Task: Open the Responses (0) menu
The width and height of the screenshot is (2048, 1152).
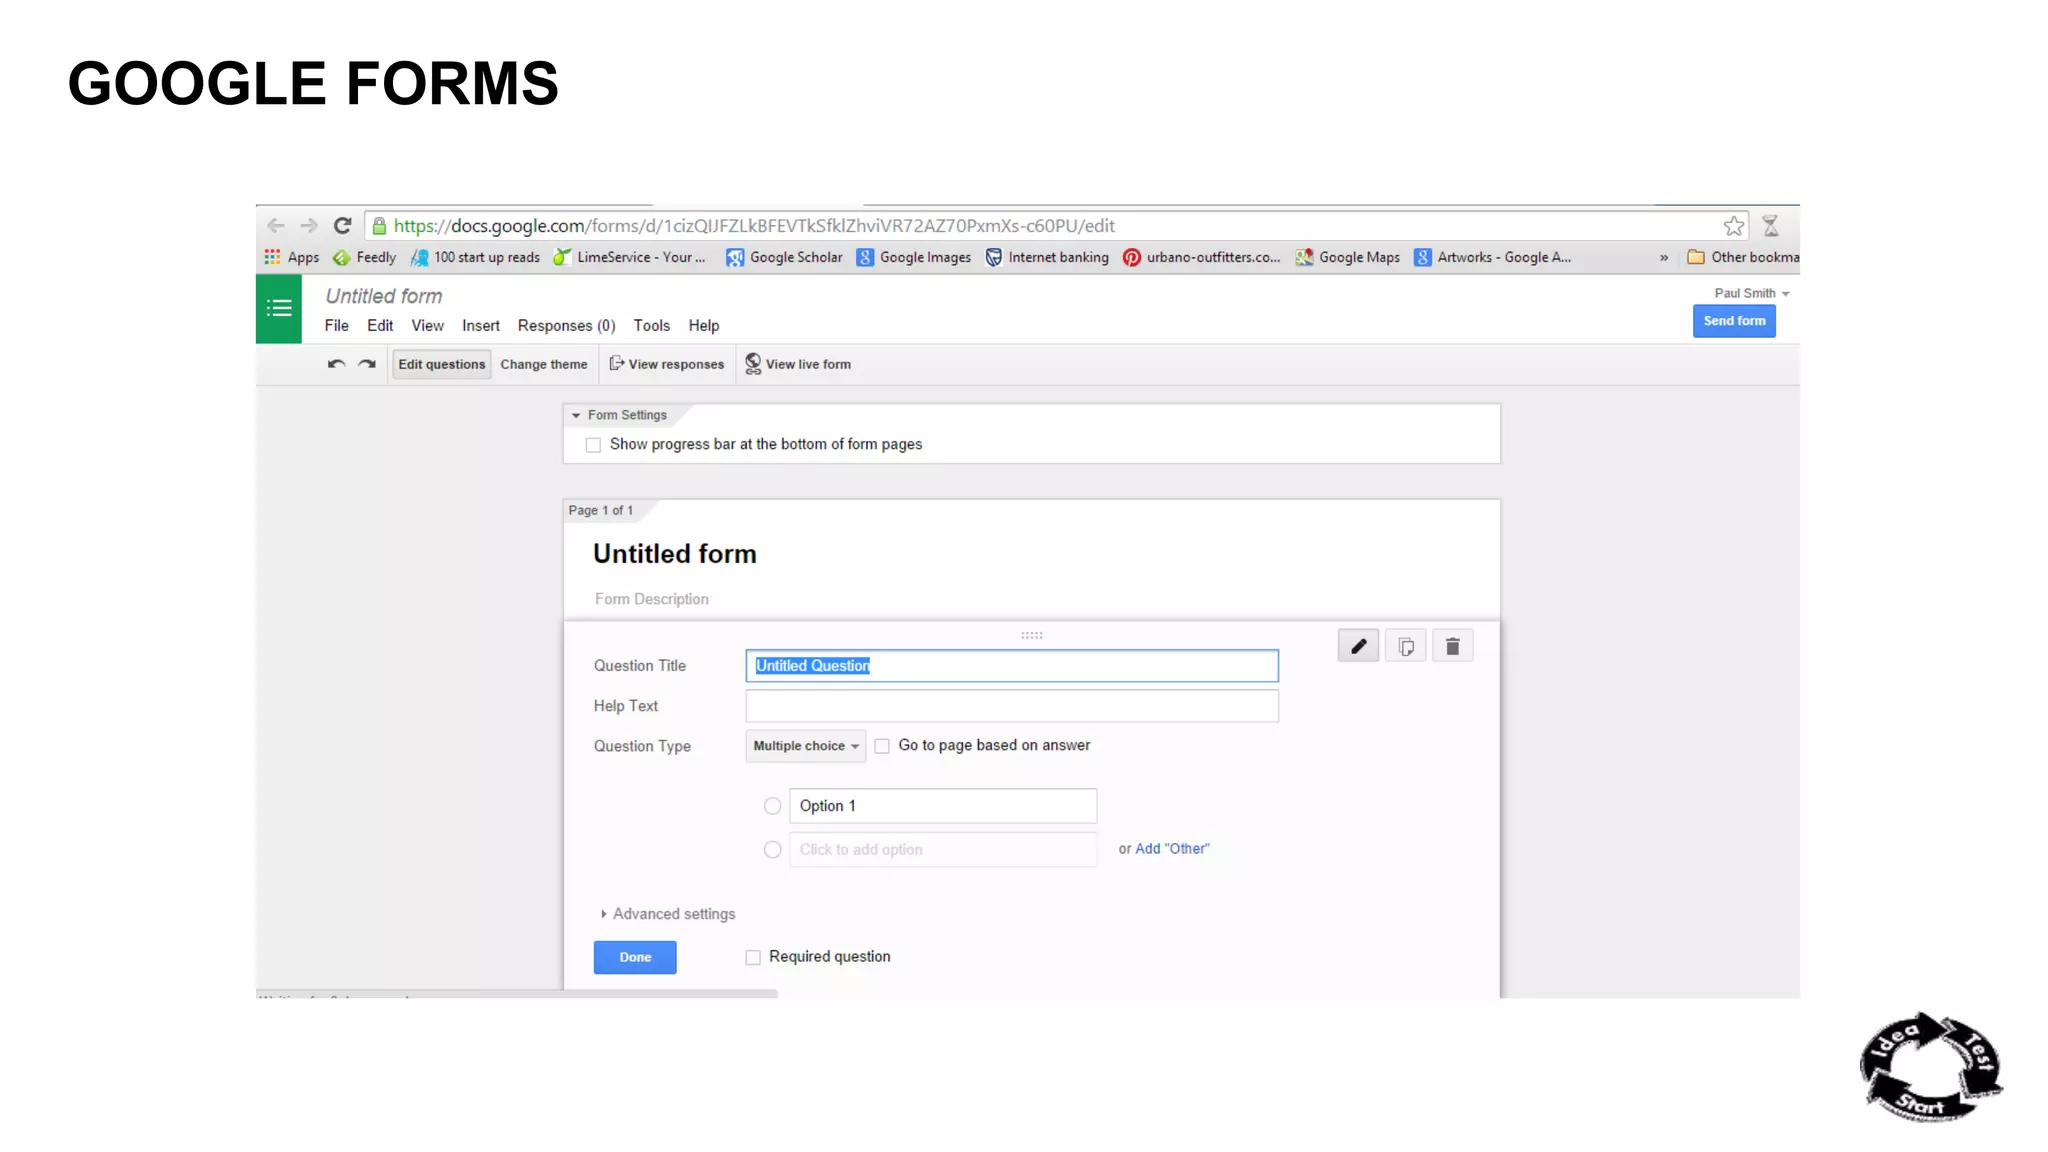Action: click(x=567, y=326)
